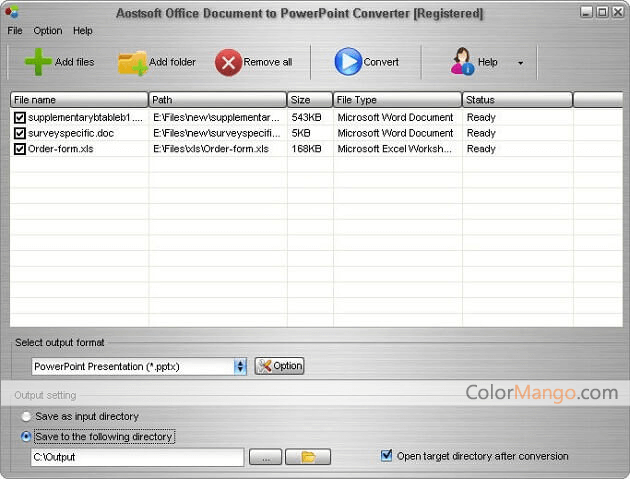The height and width of the screenshot is (479, 630).
Task: Select the Order-form.xls file name
Action: click(x=61, y=149)
